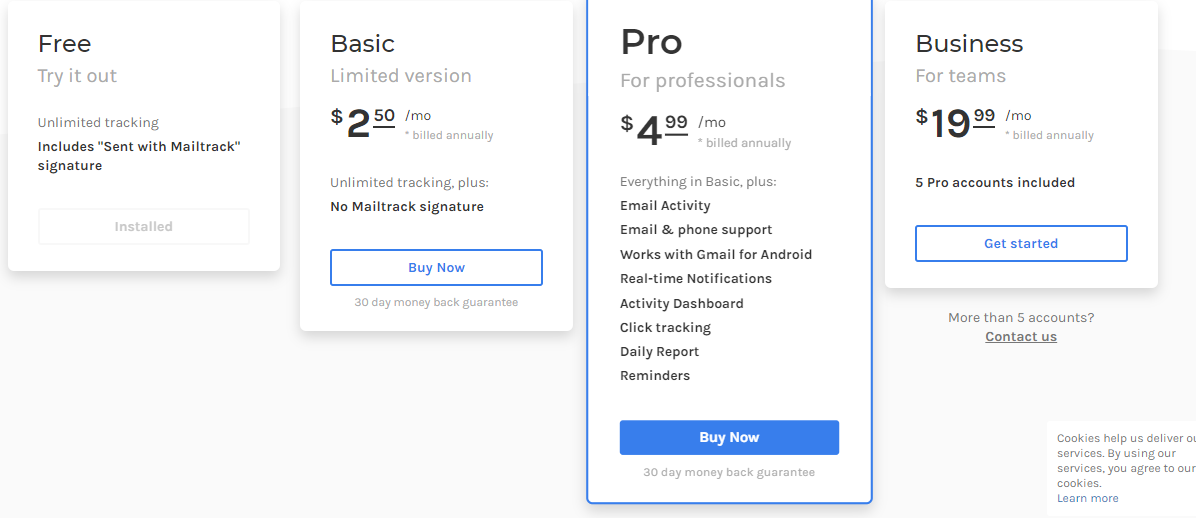Viewport: 1196px width, 518px height.
Task: Open the Contact us link
Action: tap(1021, 336)
